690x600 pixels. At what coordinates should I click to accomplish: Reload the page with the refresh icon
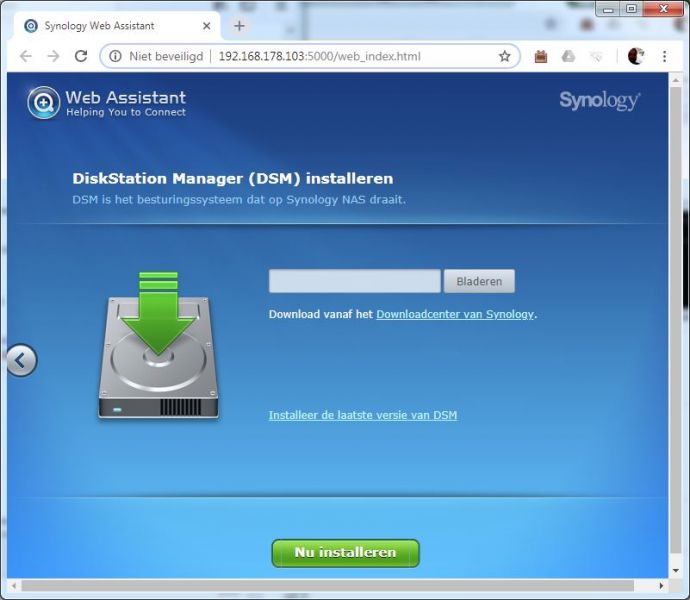coord(81,56)
